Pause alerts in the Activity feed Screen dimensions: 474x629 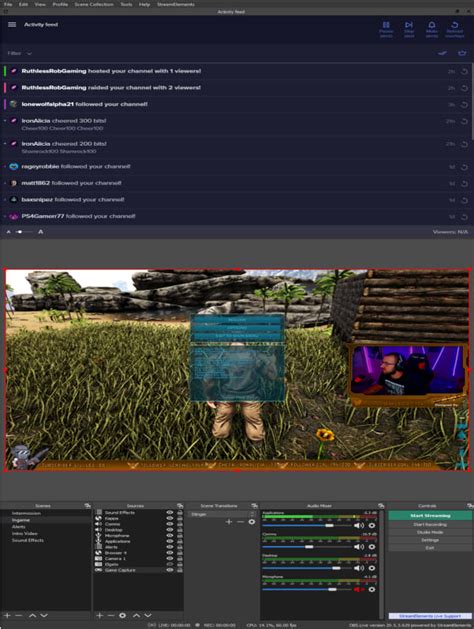(386, 30)
